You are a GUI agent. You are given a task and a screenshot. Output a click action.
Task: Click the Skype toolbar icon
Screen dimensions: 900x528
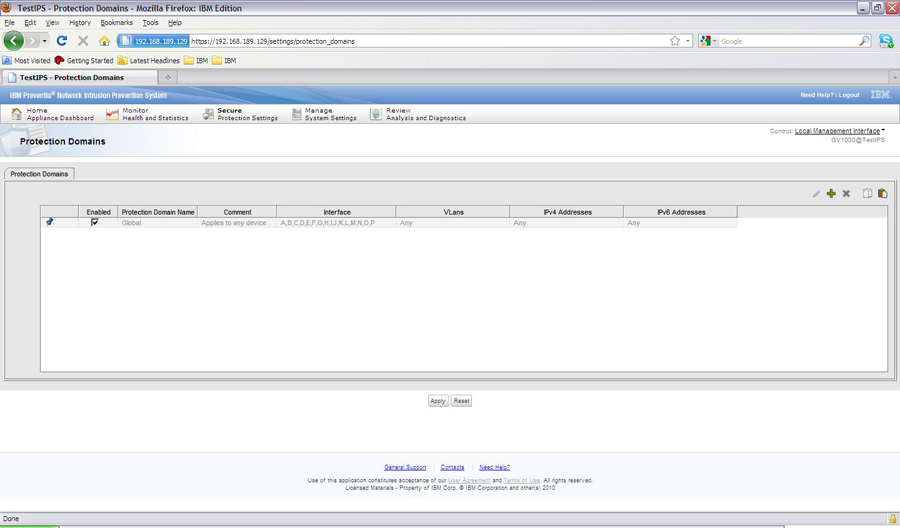886,41
